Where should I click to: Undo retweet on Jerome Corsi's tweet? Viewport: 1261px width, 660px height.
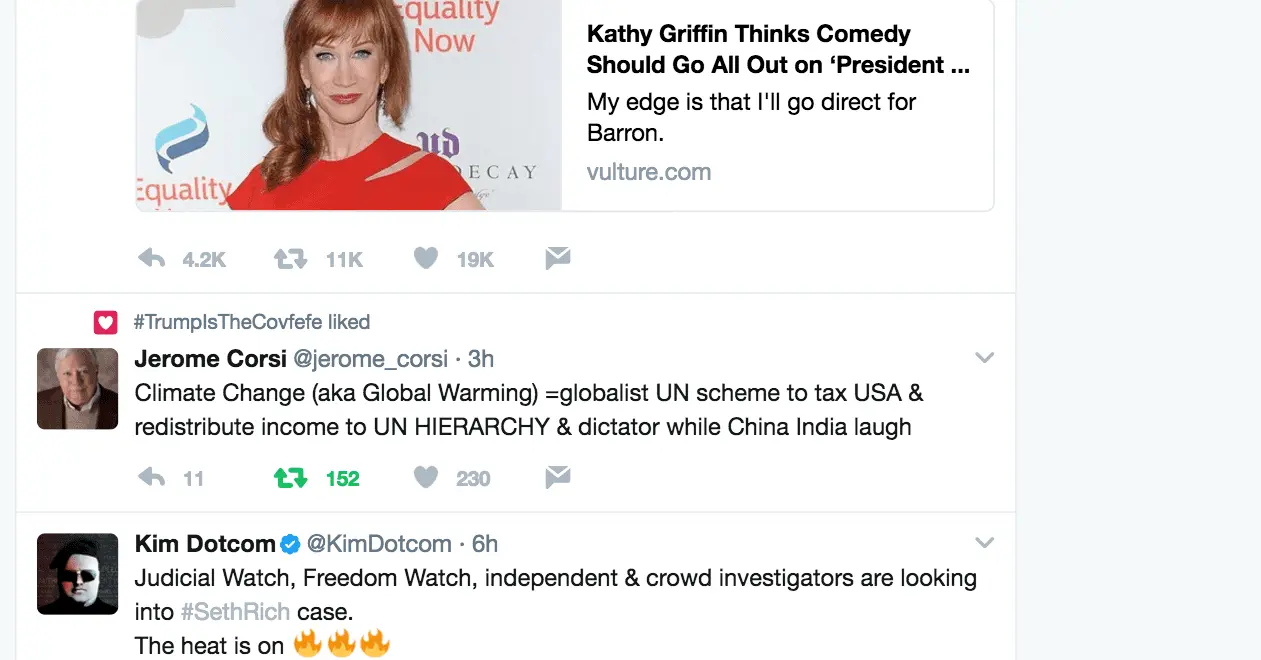[x=290, y=478]
